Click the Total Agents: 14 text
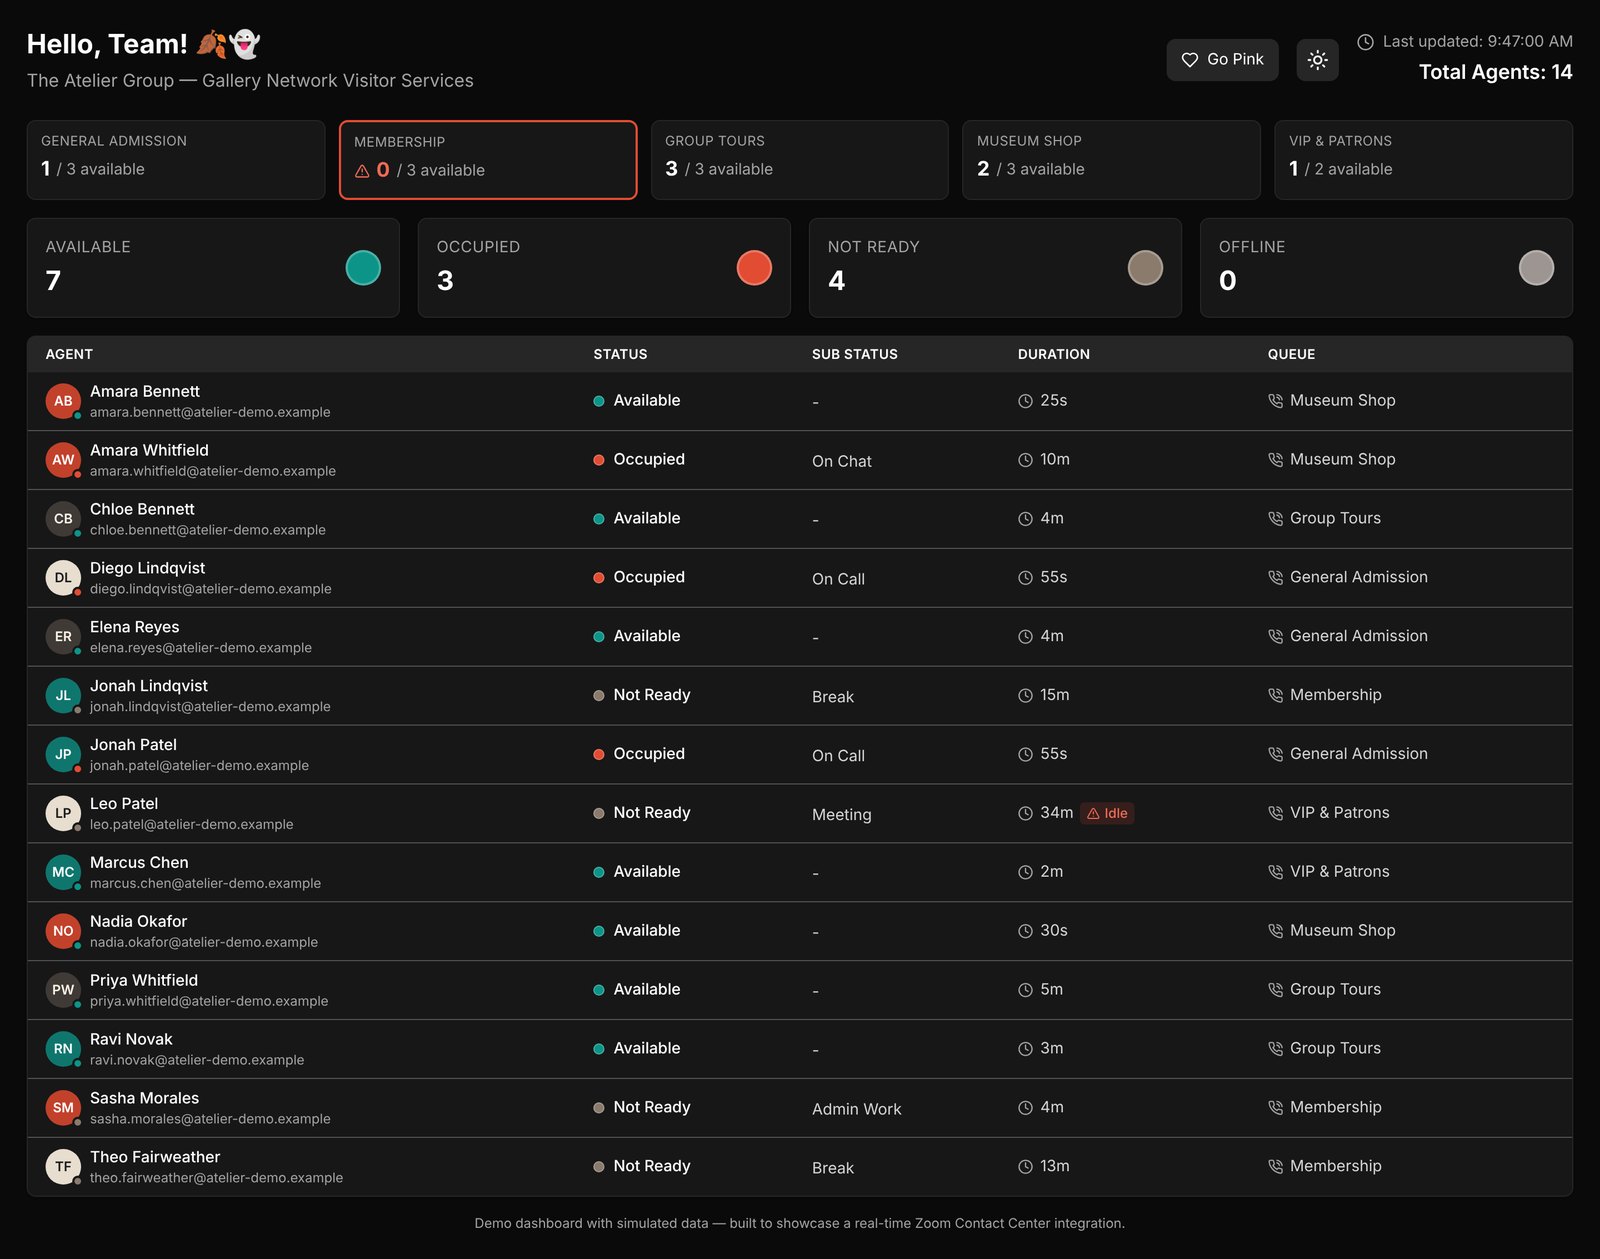 (1495, 72)
